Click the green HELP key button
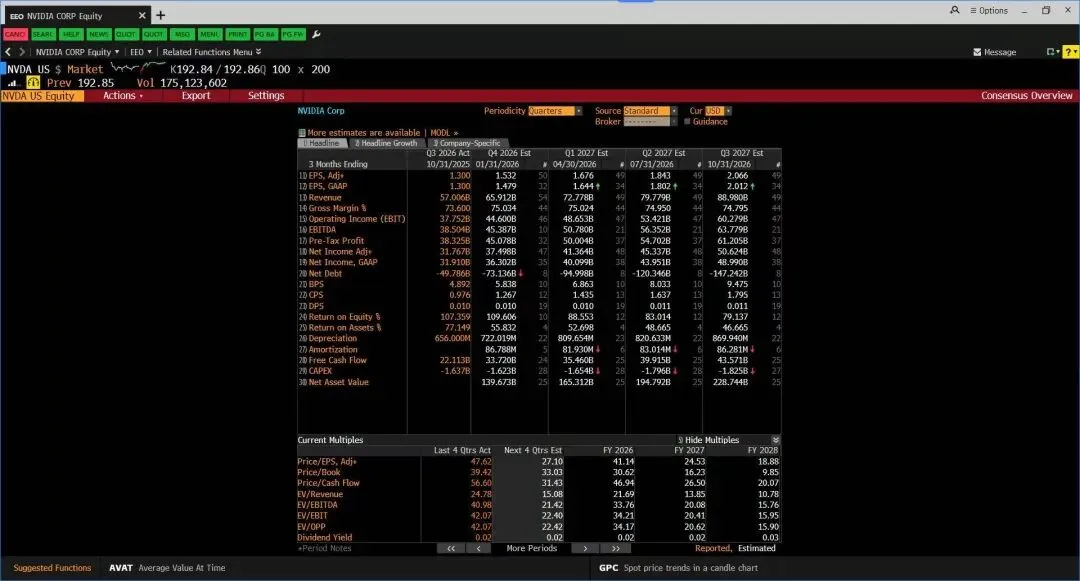Image resolution: width=1080 pixels, height=581 pixels. tap(71, 34)
